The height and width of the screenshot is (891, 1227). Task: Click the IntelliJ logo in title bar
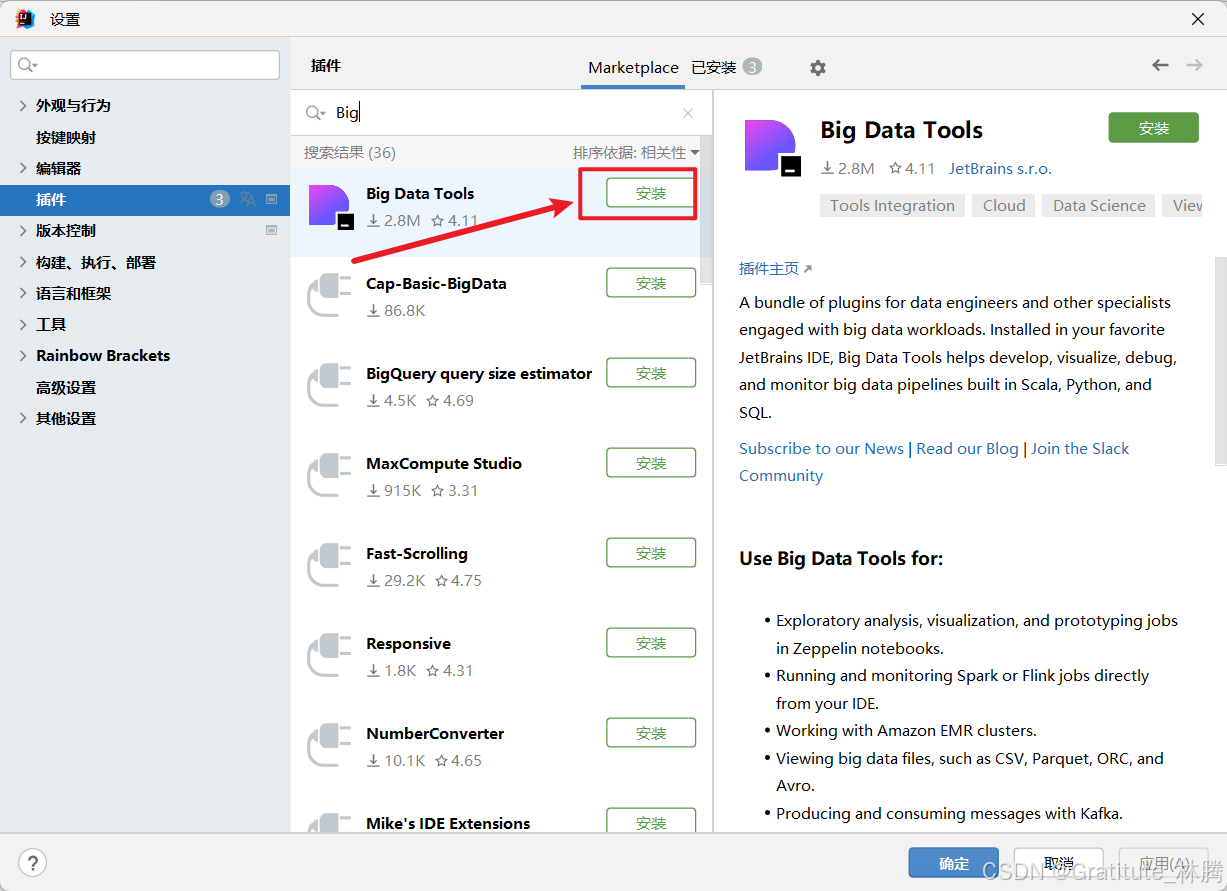26,19
